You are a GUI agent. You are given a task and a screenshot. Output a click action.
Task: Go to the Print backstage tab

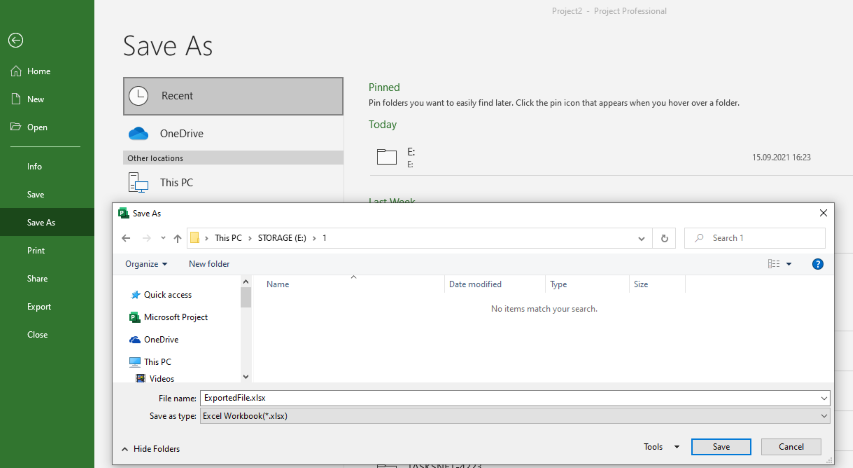click(x=36, y=251)
